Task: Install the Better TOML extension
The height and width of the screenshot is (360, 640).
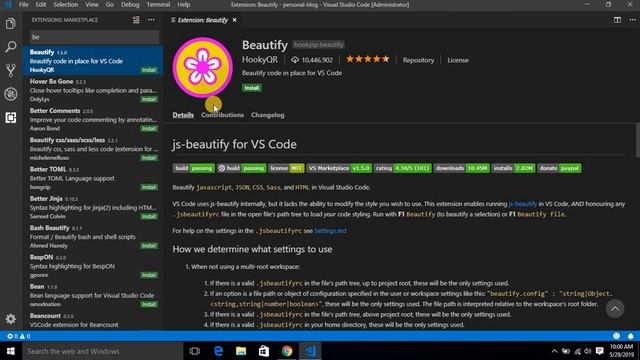Action: (x=149, y=187)
